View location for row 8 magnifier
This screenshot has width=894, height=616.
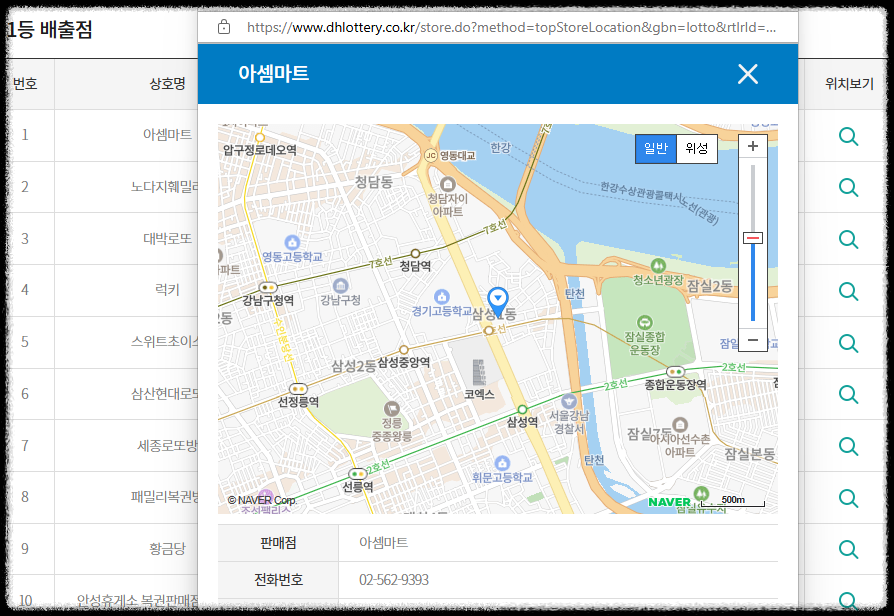click(848, 499)
